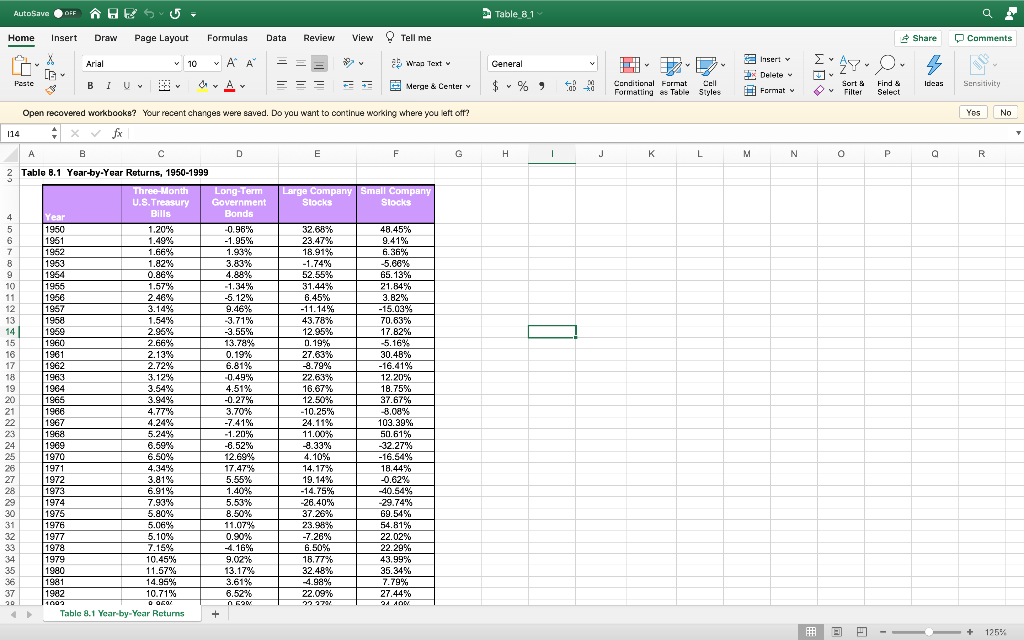Apply the yellow fill color
1024x640 pixels.
(x=202, y=86)
